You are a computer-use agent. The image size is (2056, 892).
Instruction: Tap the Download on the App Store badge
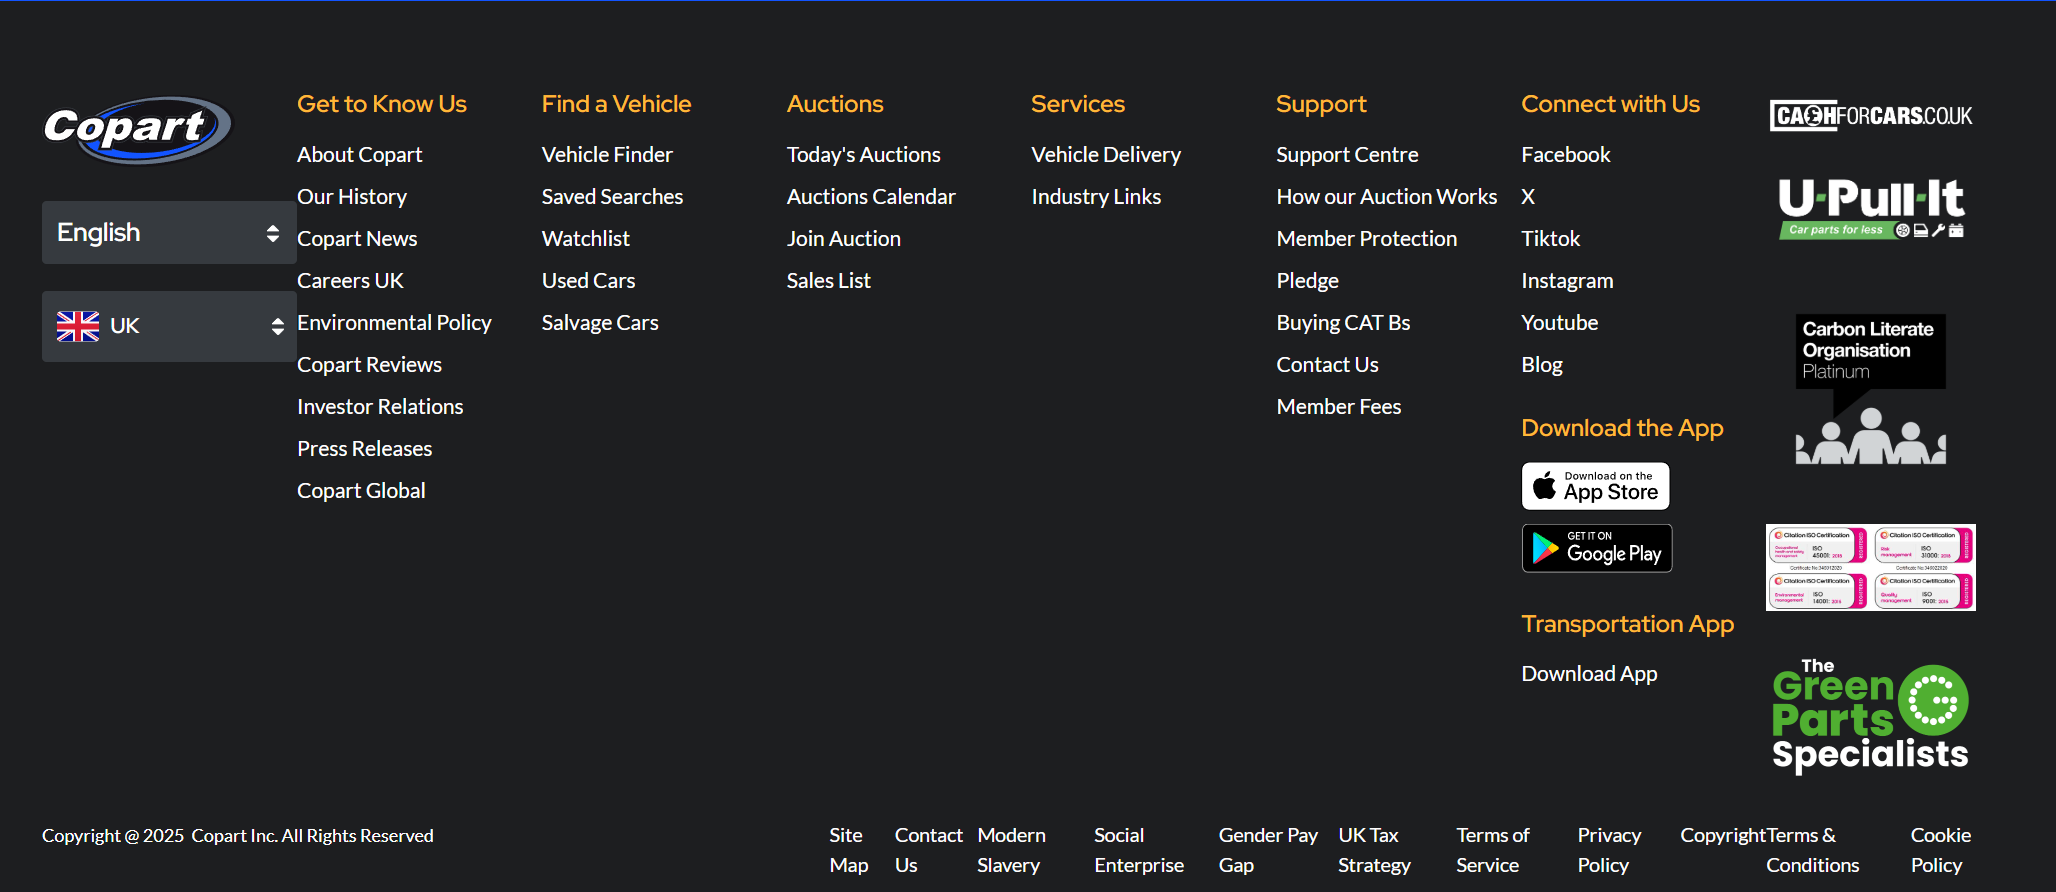[1595, 486]
